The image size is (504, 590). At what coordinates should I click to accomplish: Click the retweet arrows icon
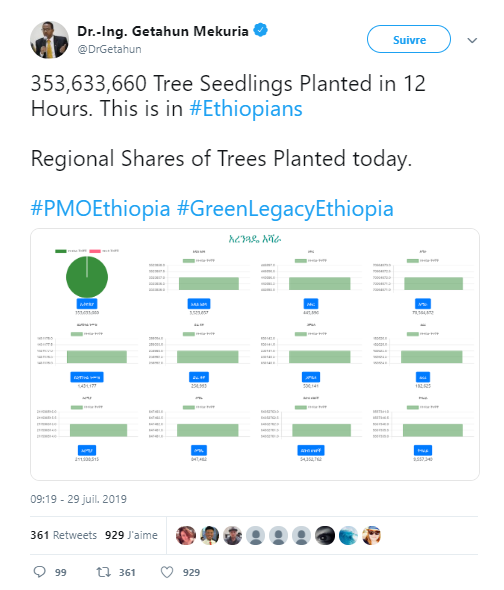tap(103, 572)
